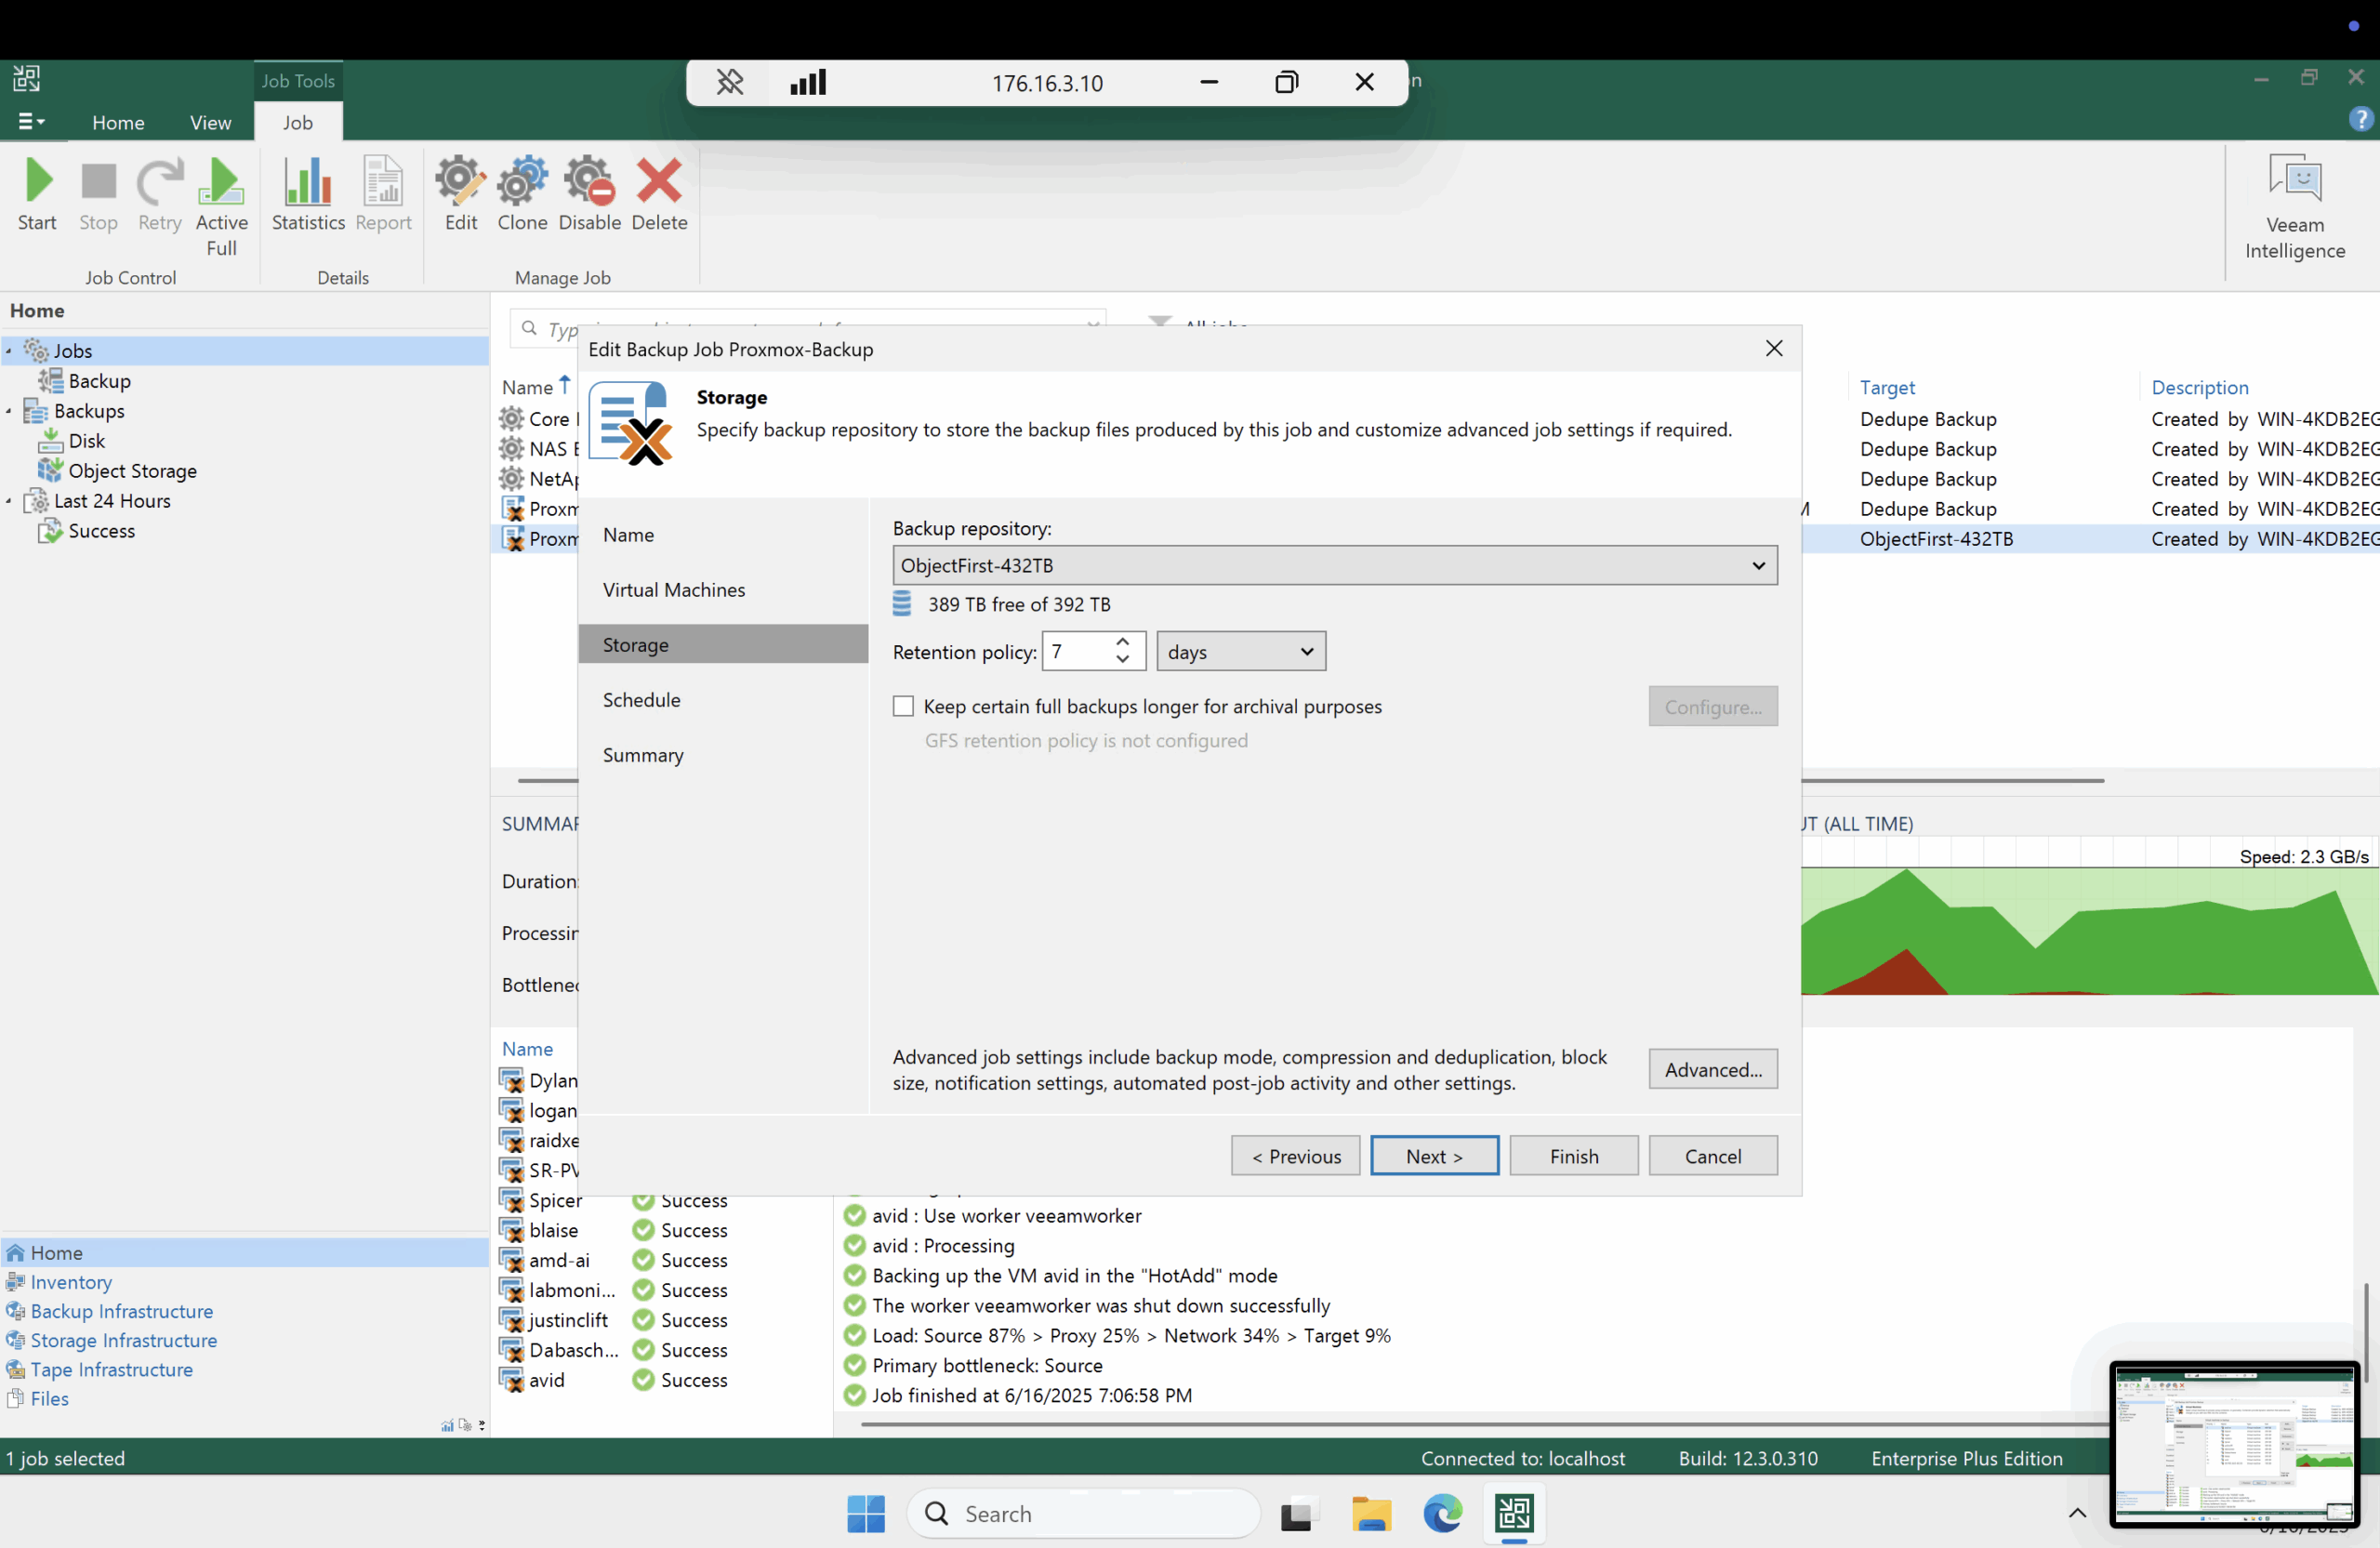Open the Inventory view
This screenshot has width=2380, height=1548.
click(70, 1282)
